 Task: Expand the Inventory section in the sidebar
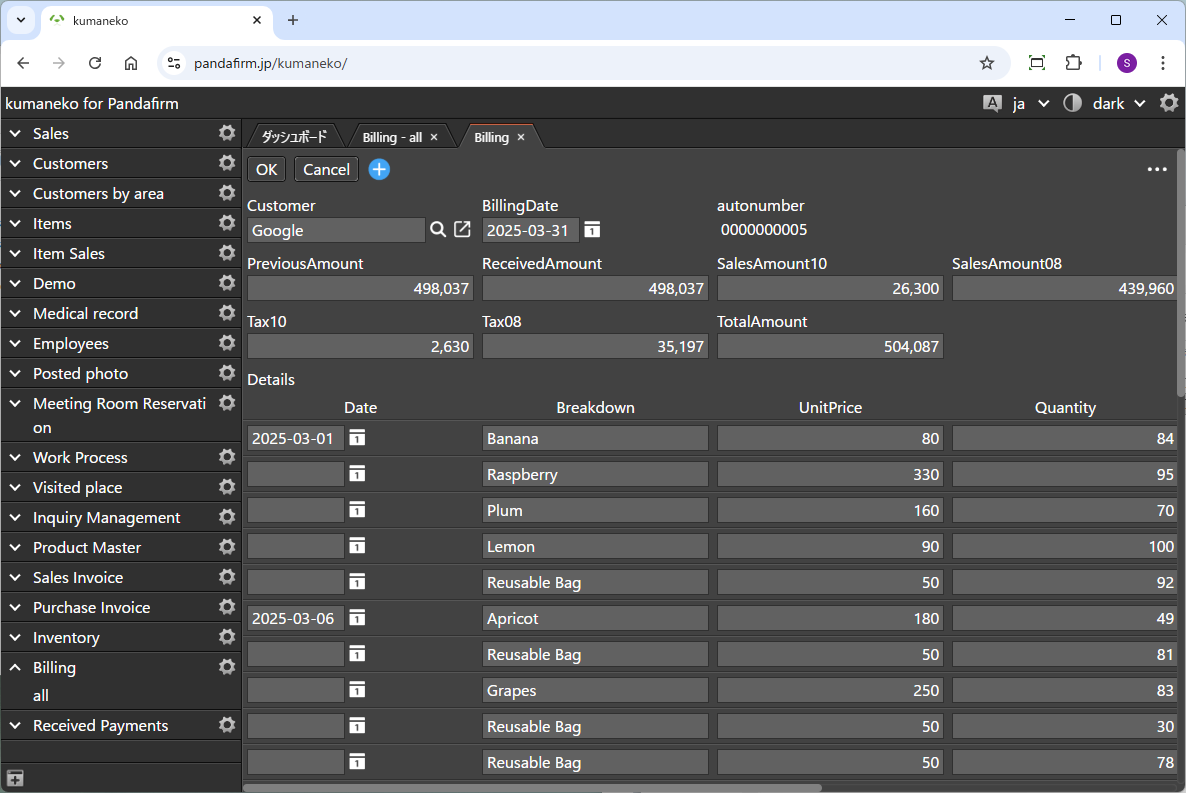(x=16, y=637)
